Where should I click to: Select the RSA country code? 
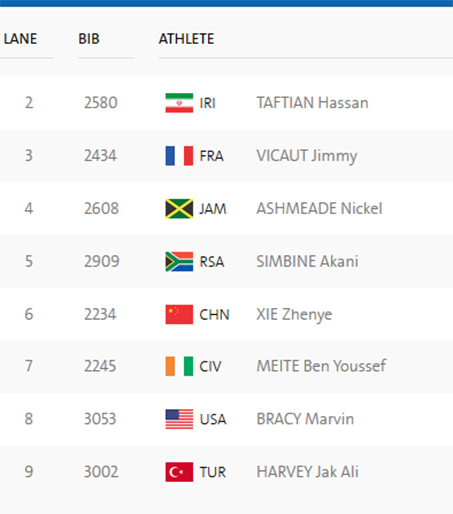point(212,262)
